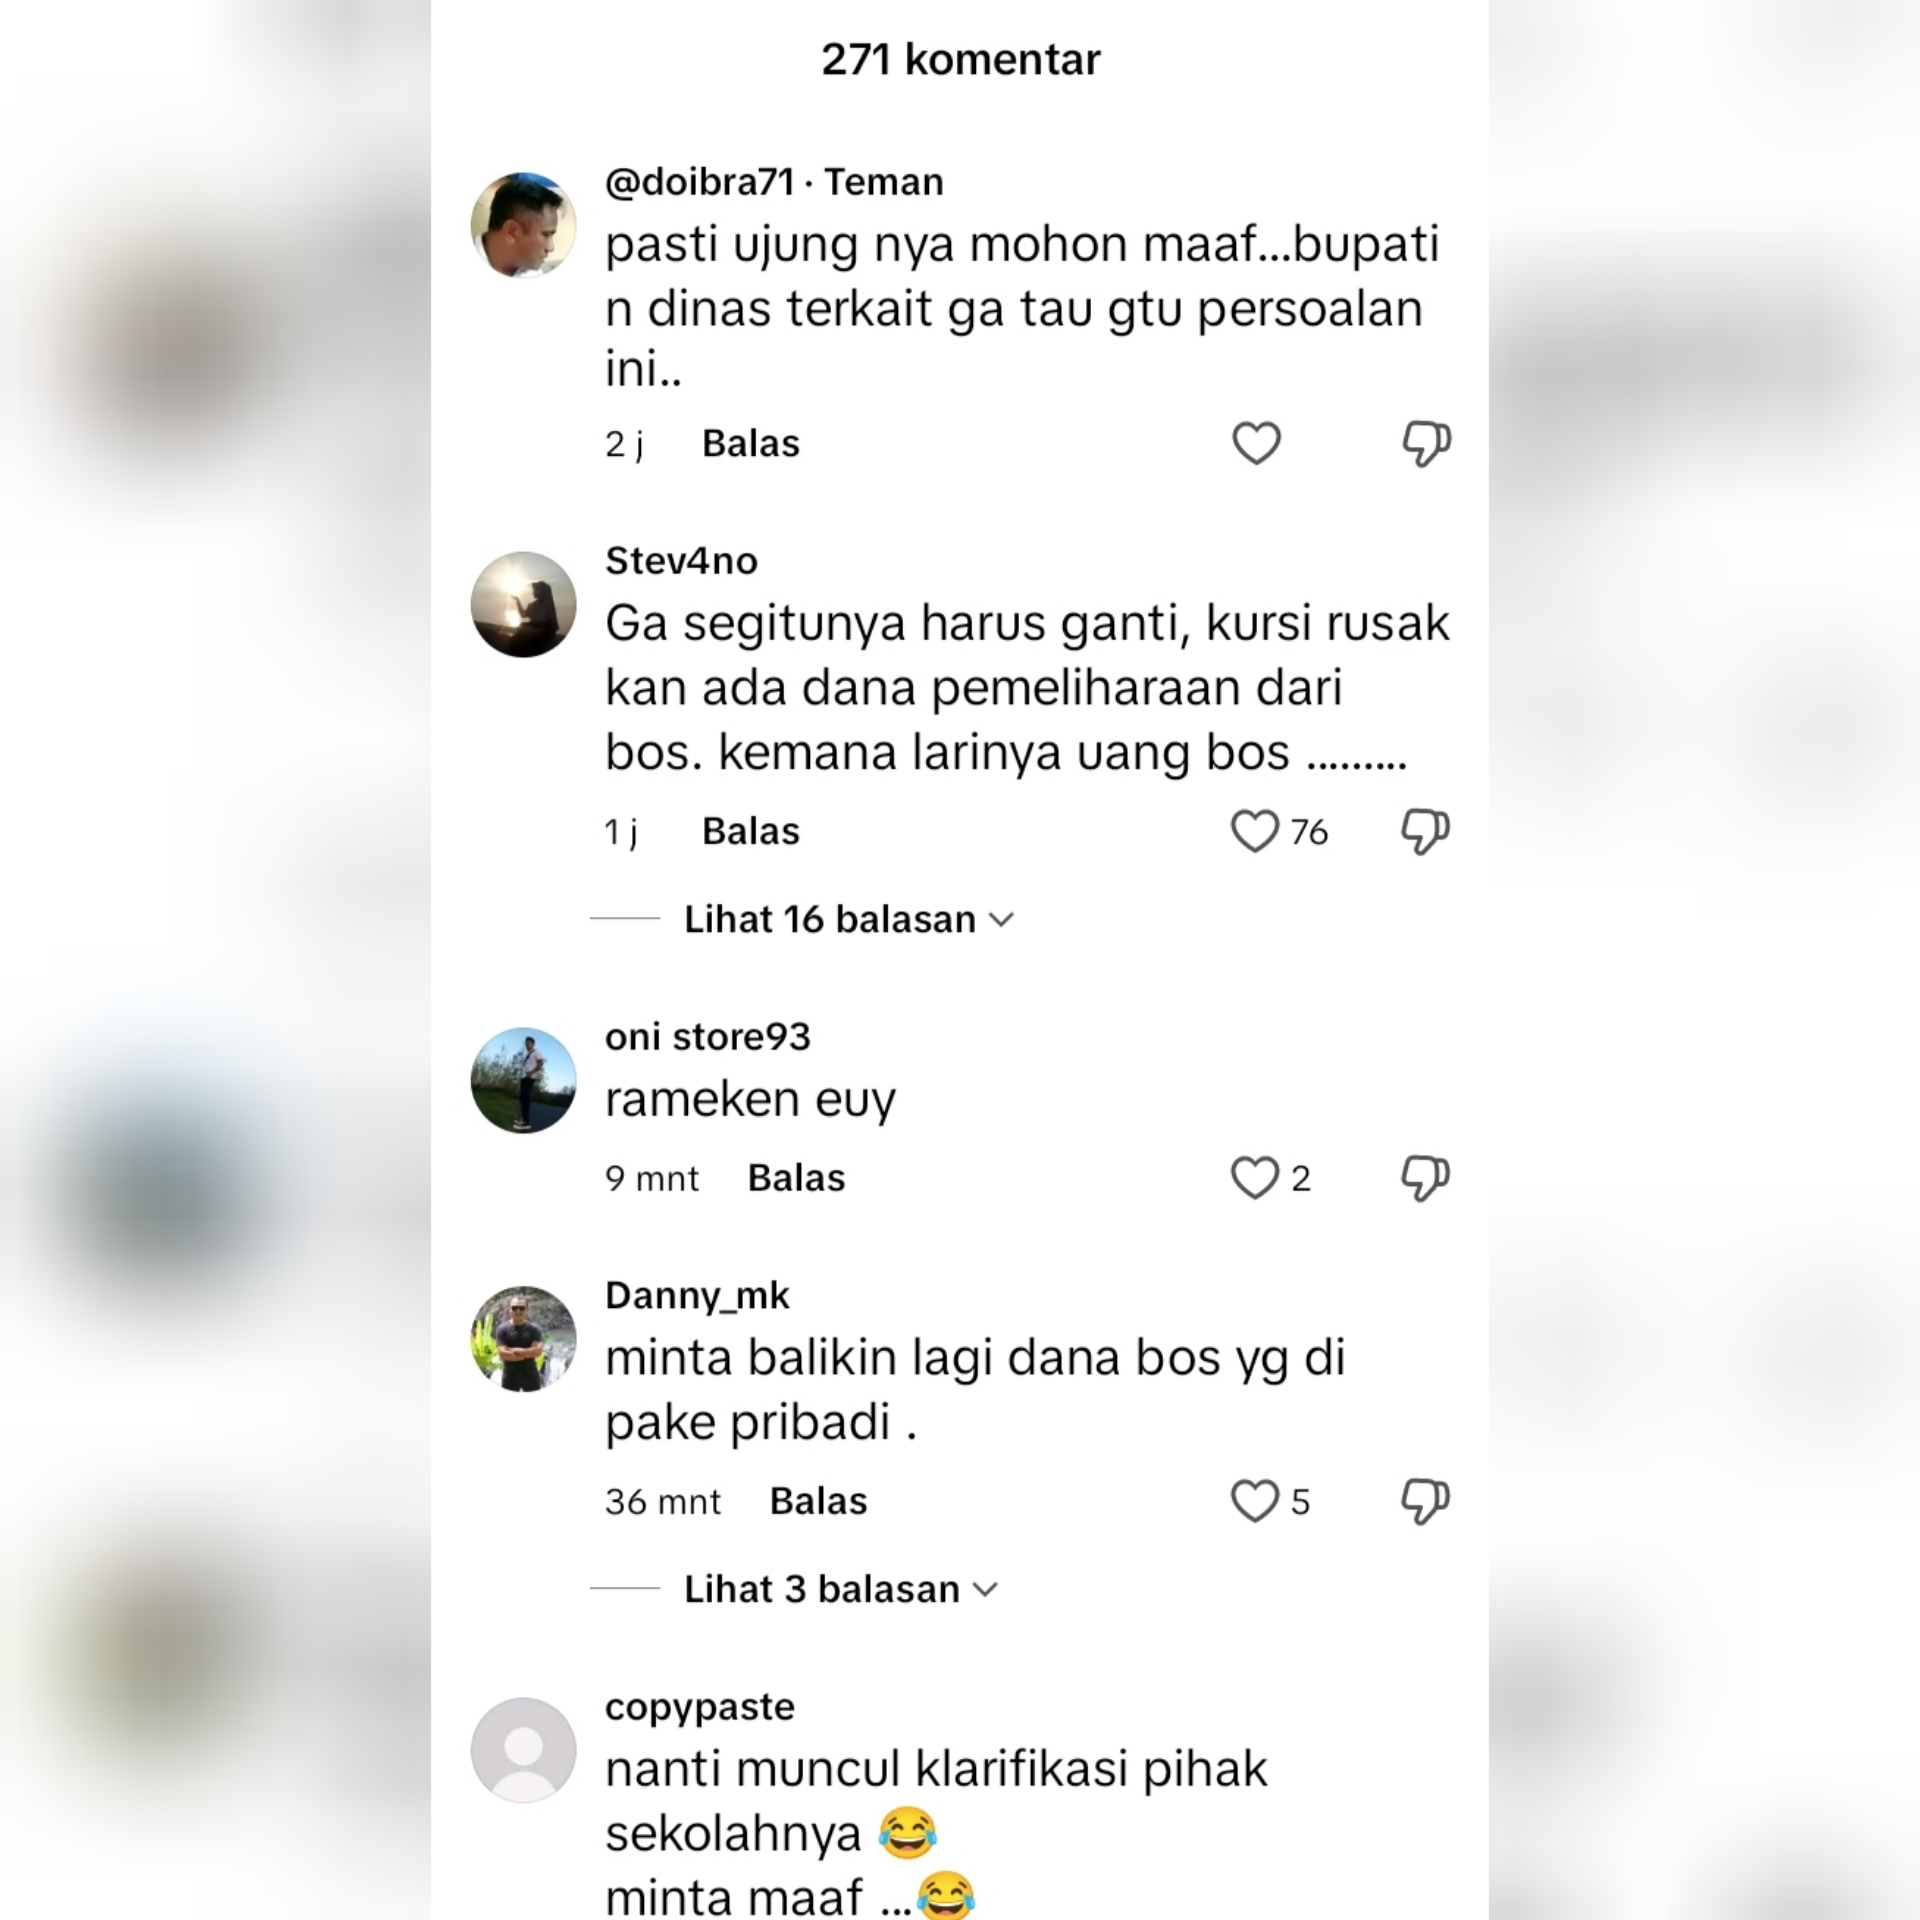The width and height of the screenshot is (1920, 1920).
Task: Like the comment by @doibra71
Action: (x=1256, y=443)
